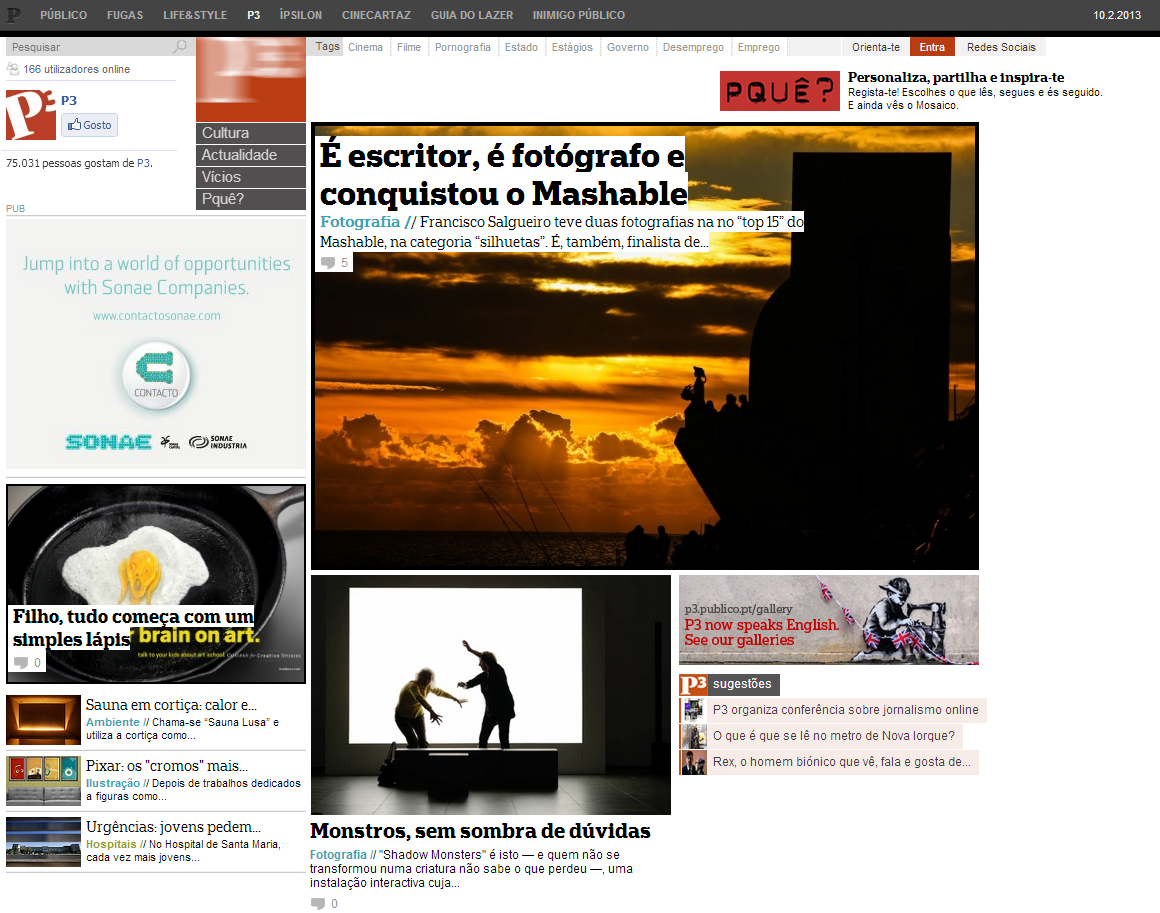
Task: Click comment icon under Monstros article
Action: click(318, 904)
